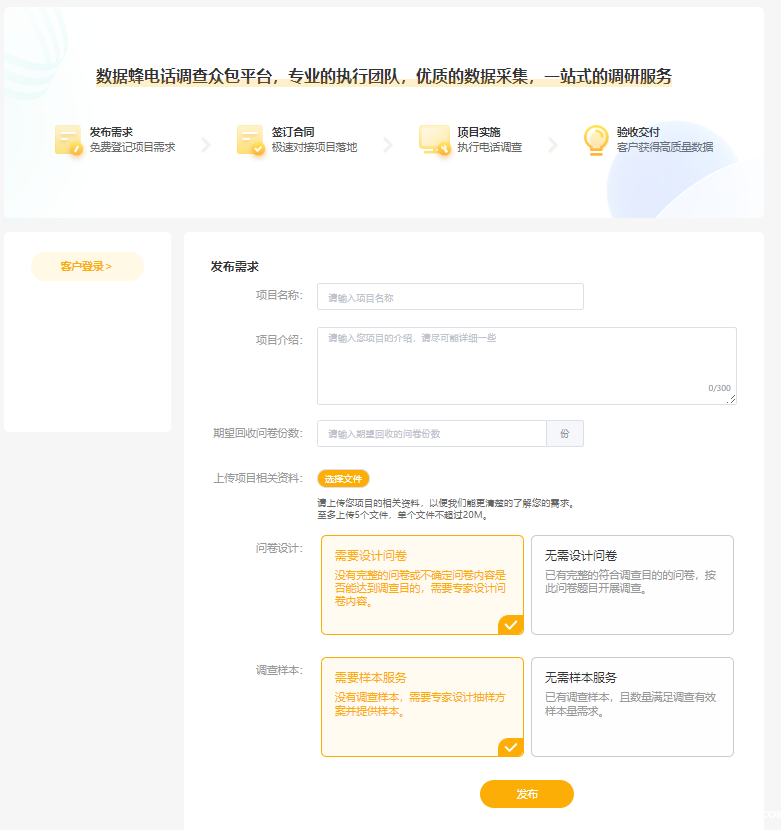The height and width of the screenshot is (830, 781).
Task: Choose the 需要样本服务 option
Action: (x=422, y=706)
